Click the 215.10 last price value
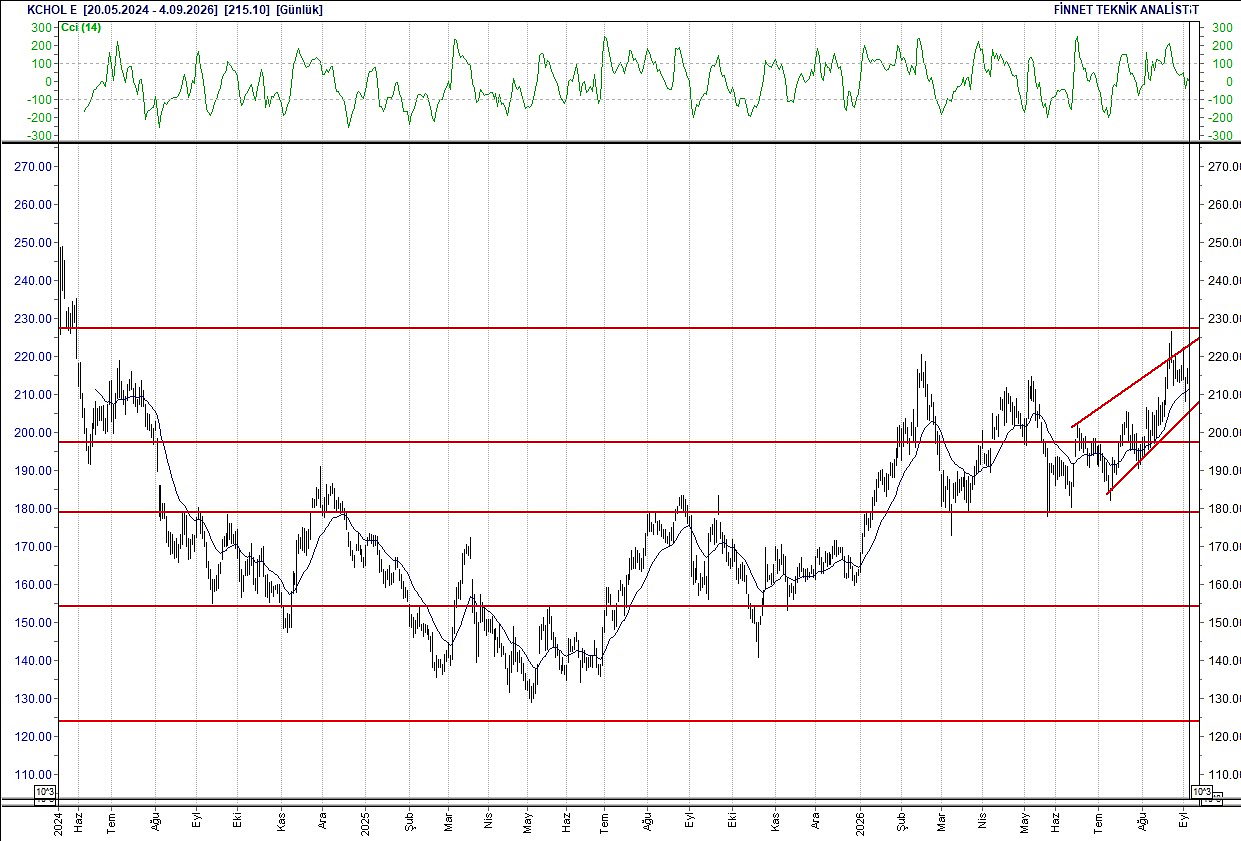 tap(247, 9)
